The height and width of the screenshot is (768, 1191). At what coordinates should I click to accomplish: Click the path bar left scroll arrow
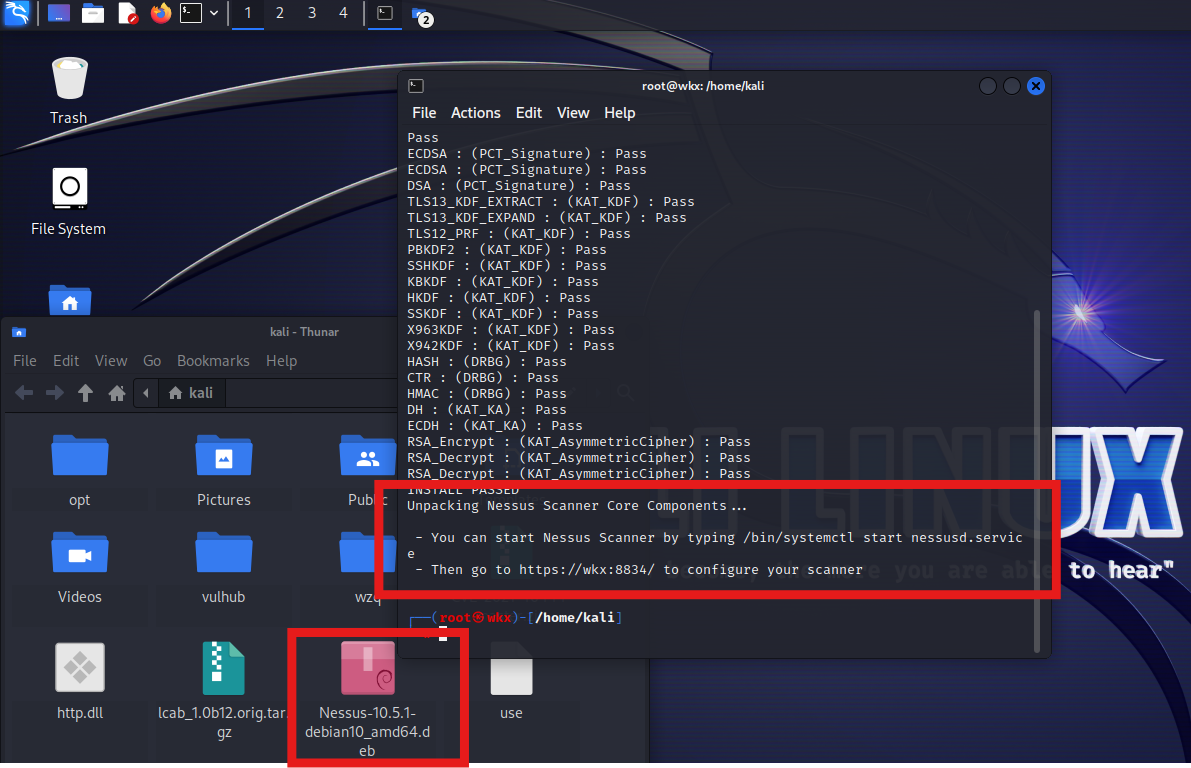(146, 393)
